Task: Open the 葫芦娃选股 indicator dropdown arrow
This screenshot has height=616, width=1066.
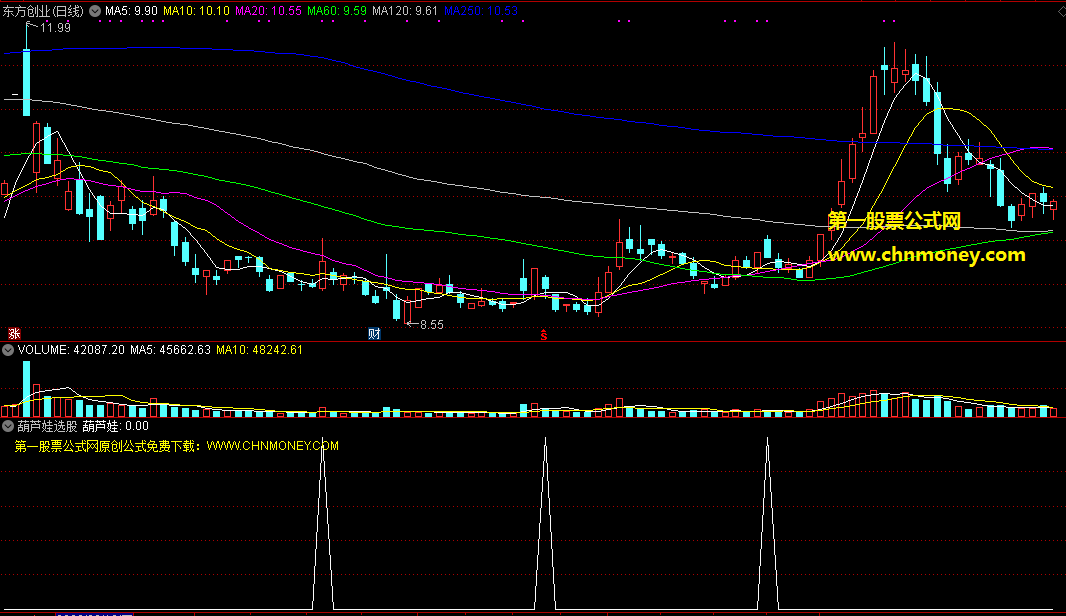Action: pyautogui.click(x=8, y=426)
